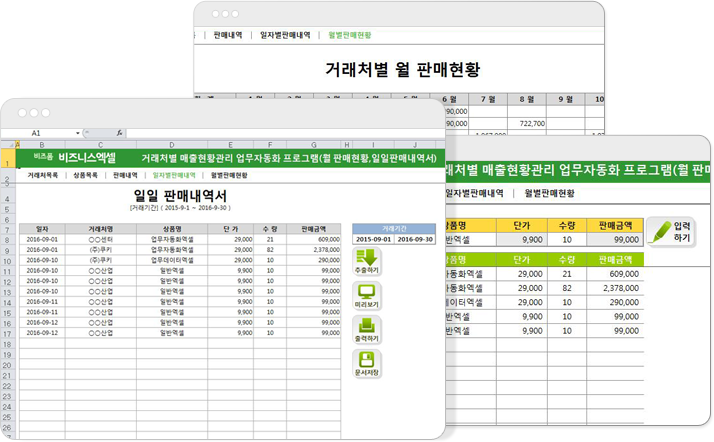Open 상품목록 tab in the front window

[x=86, y=175]
